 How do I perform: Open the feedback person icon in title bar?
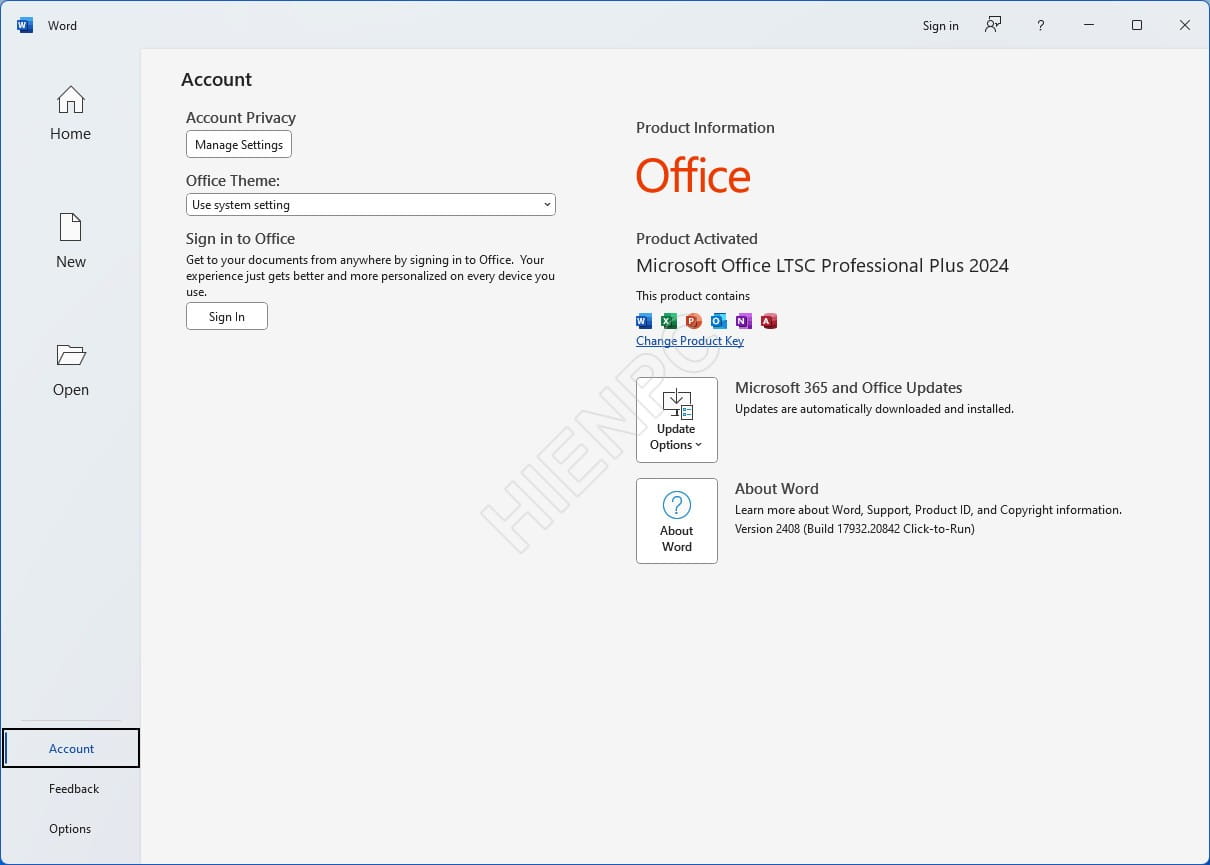(x=992, y=25)
